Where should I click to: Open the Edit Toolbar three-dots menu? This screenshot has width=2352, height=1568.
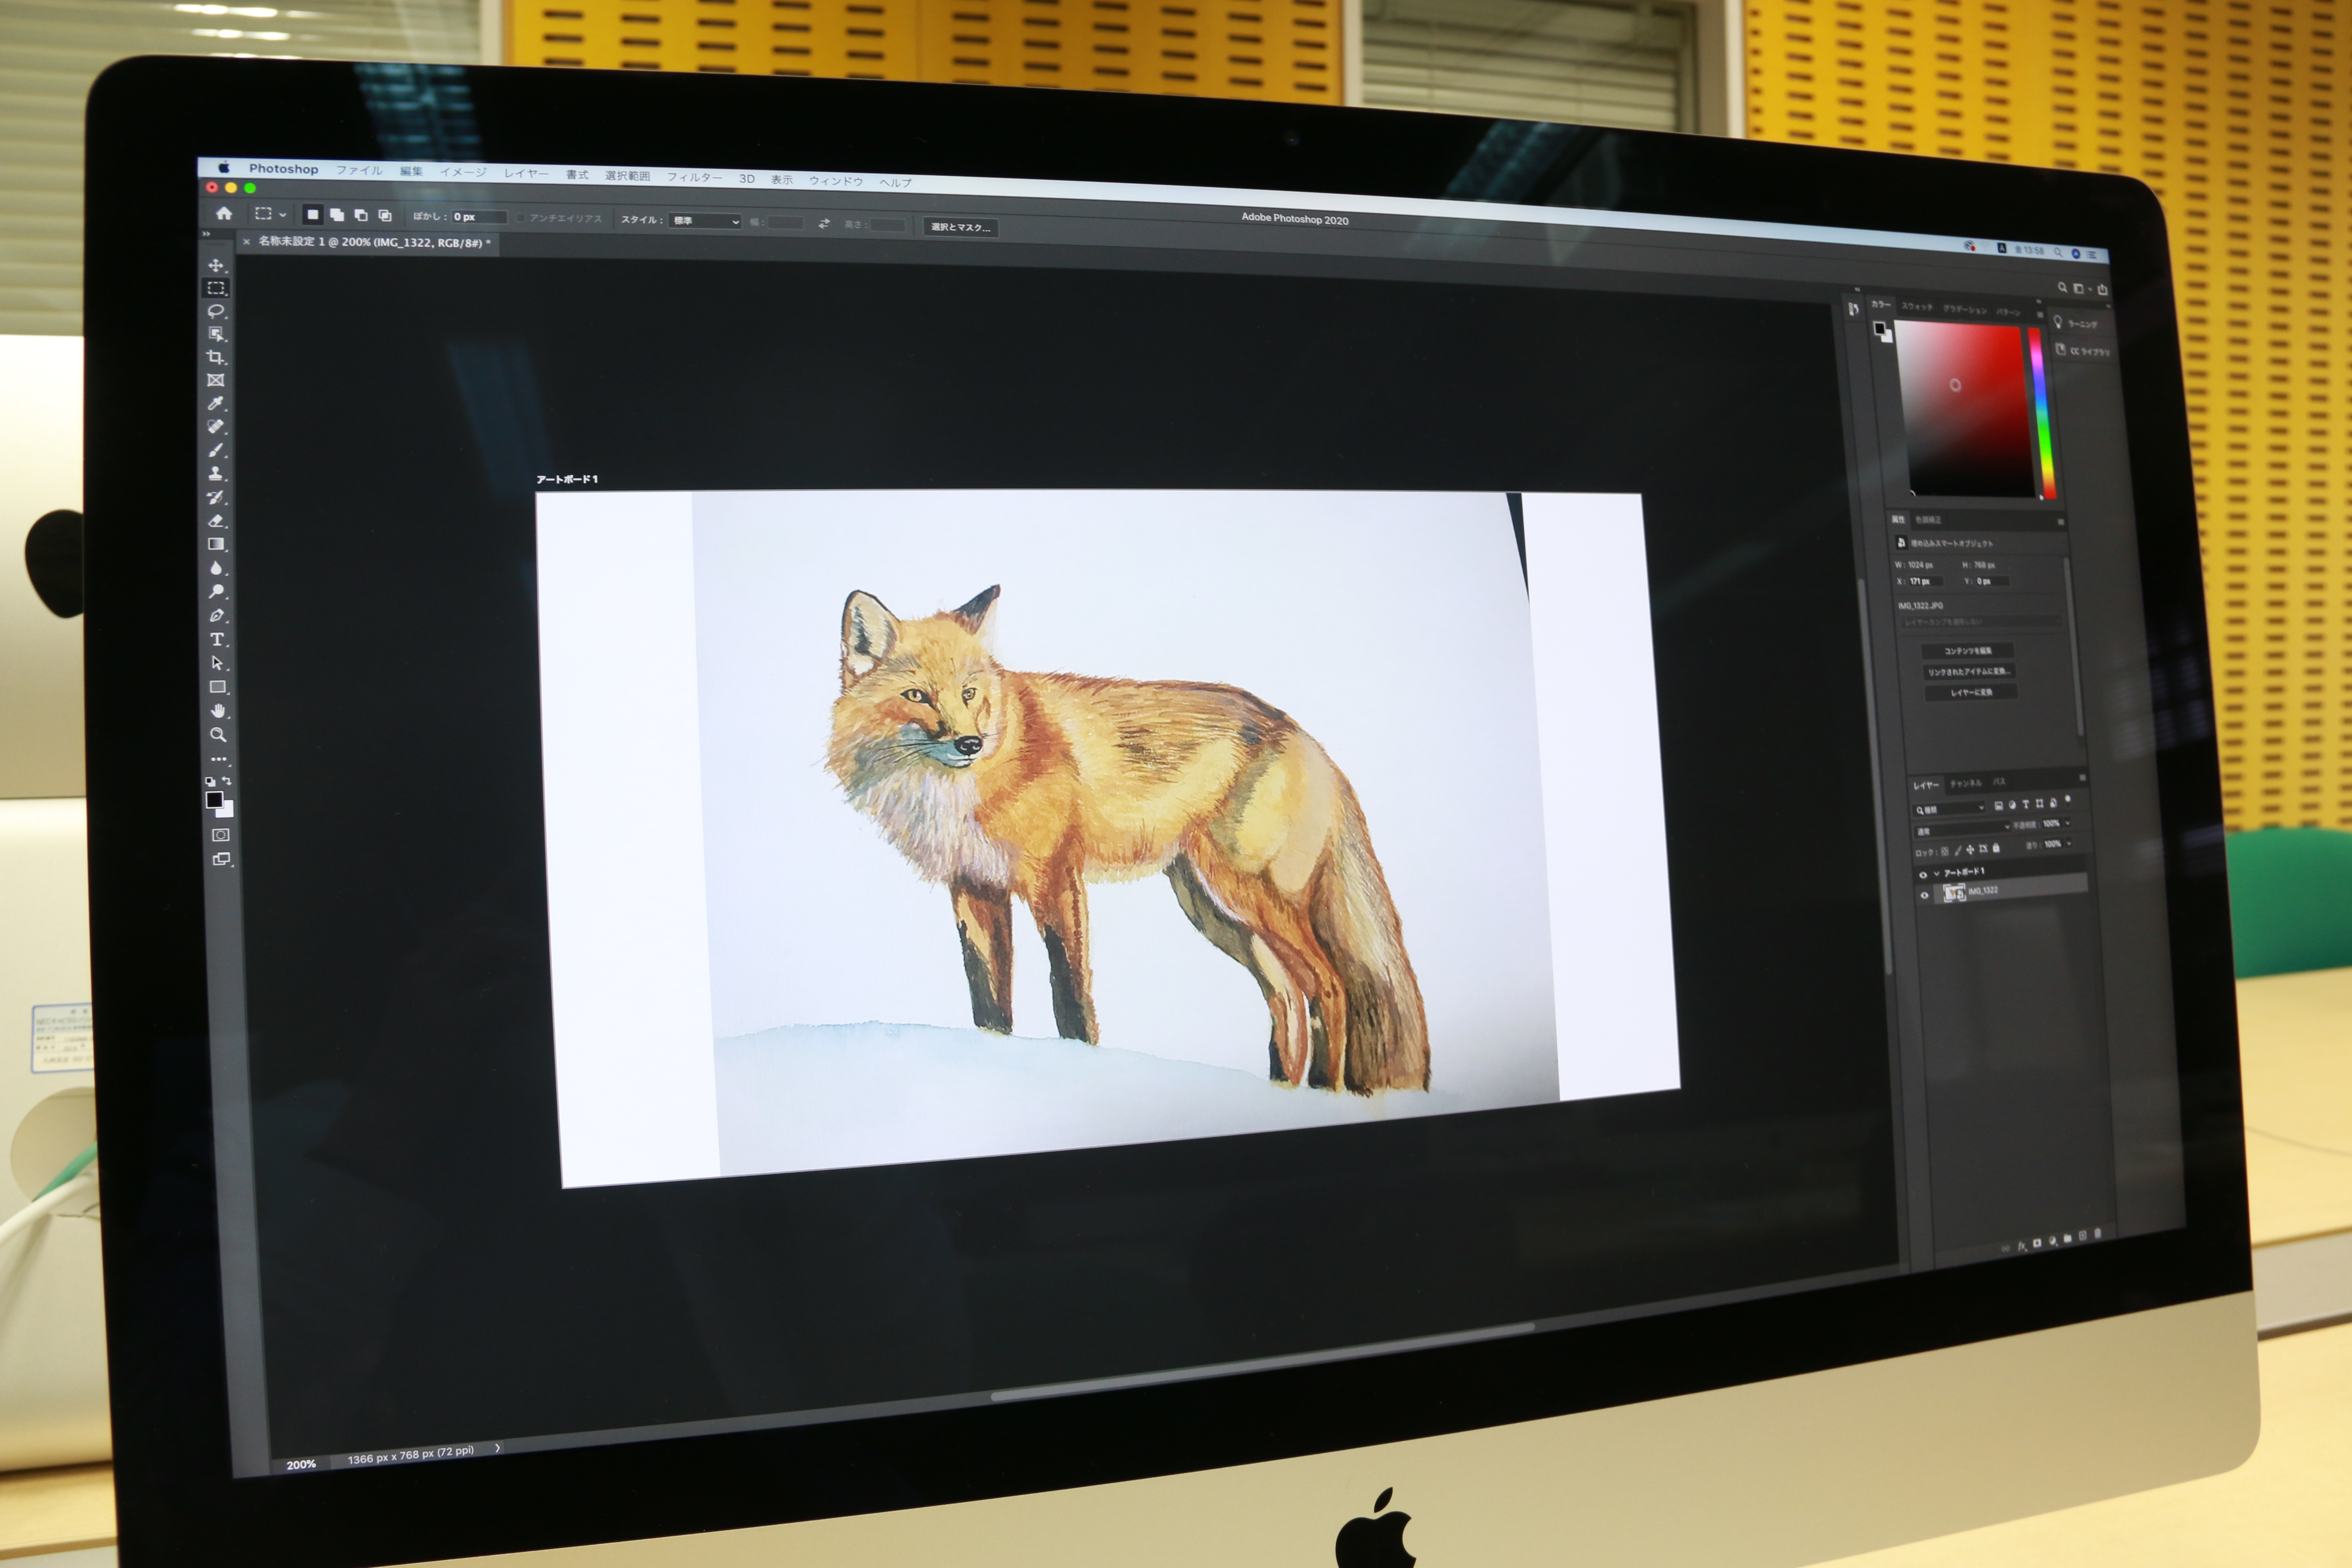coord(219,760)
